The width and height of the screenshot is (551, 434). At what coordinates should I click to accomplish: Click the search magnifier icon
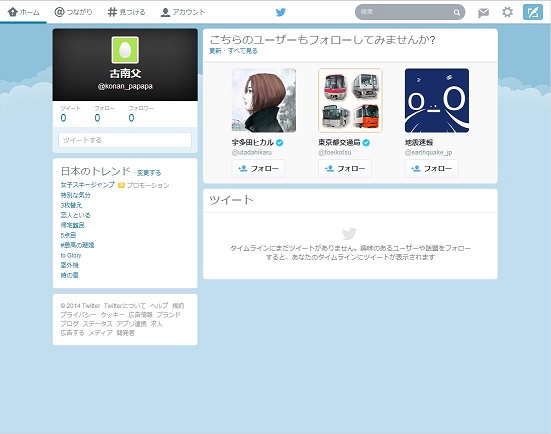click(x=456, y=13)
